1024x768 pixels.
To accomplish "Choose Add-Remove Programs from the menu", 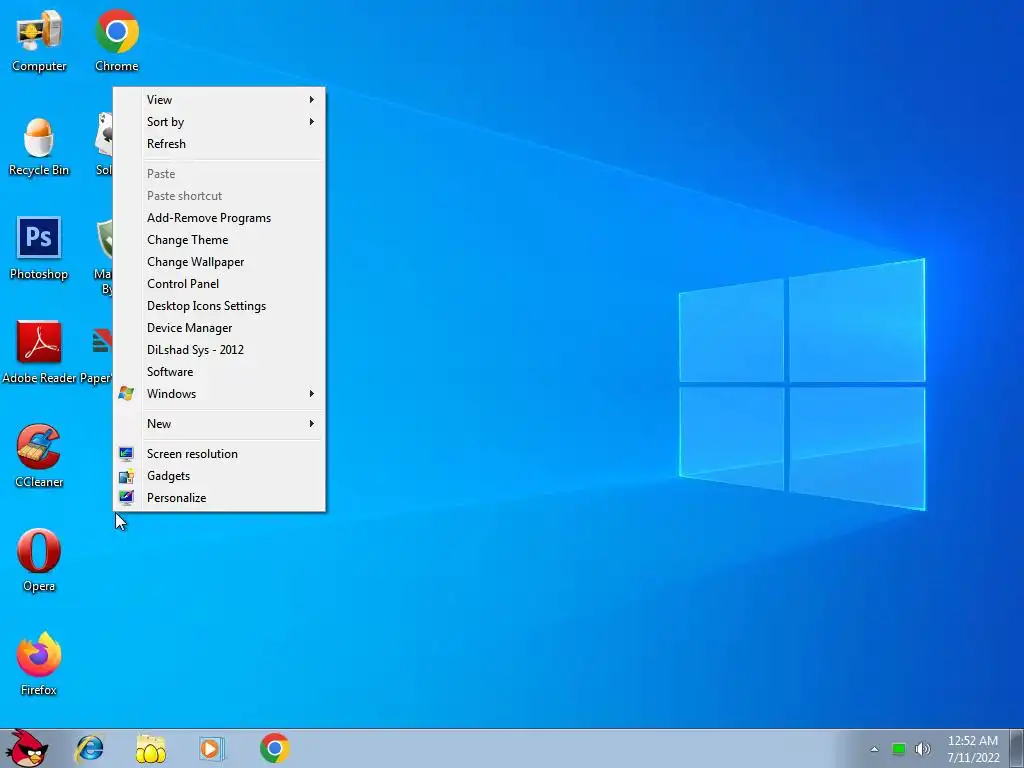I will point(219,218).
